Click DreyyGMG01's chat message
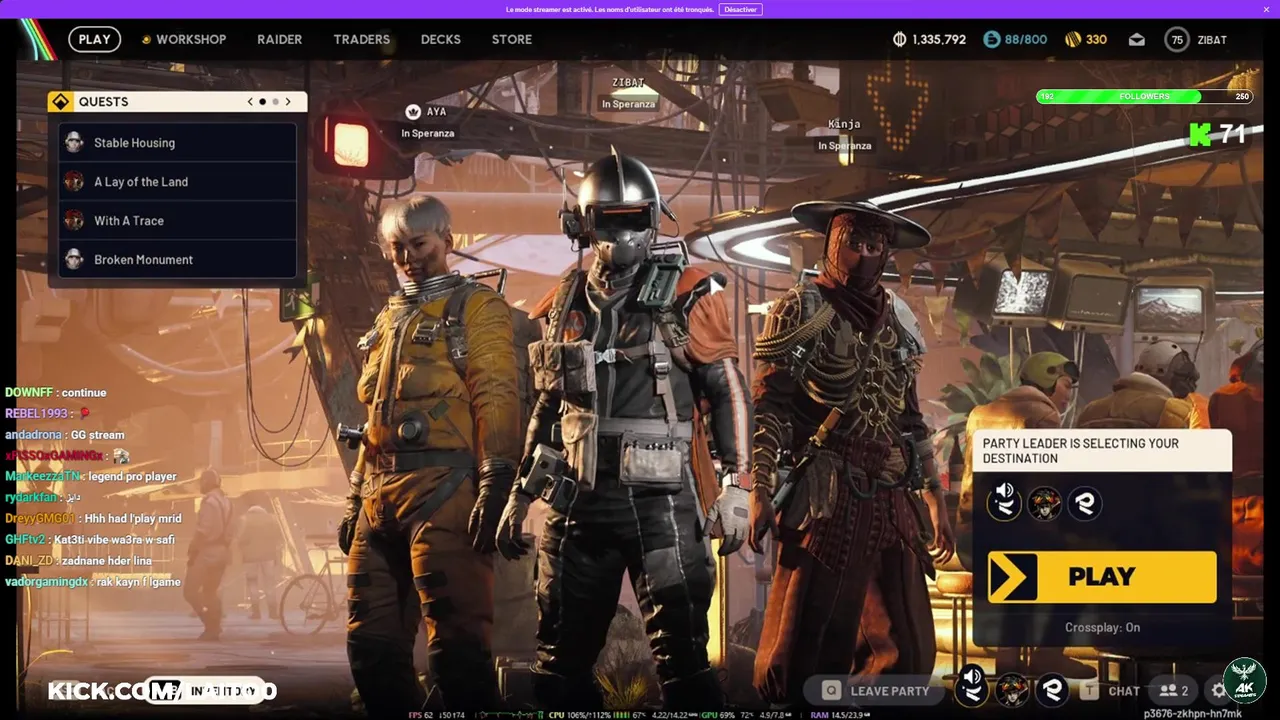The width and height of the screenshot is (1280, 720). pos(93,519)
